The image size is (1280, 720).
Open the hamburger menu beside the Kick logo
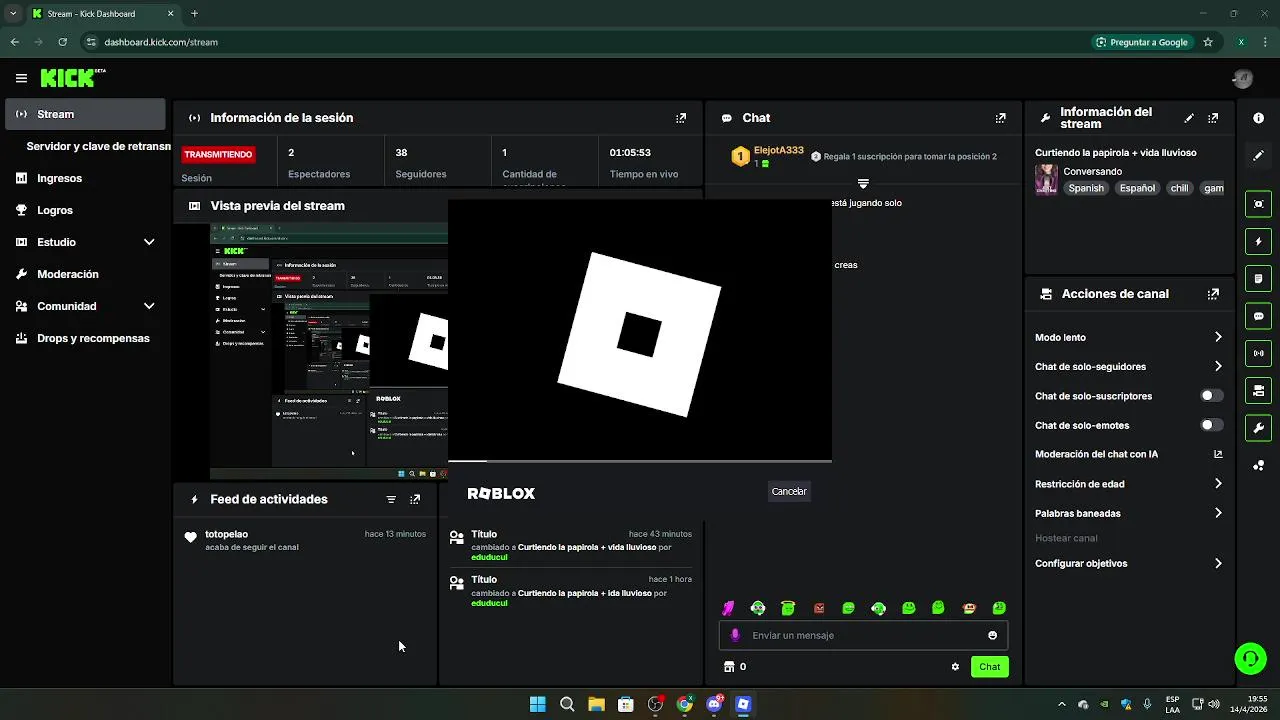point(21,78)
